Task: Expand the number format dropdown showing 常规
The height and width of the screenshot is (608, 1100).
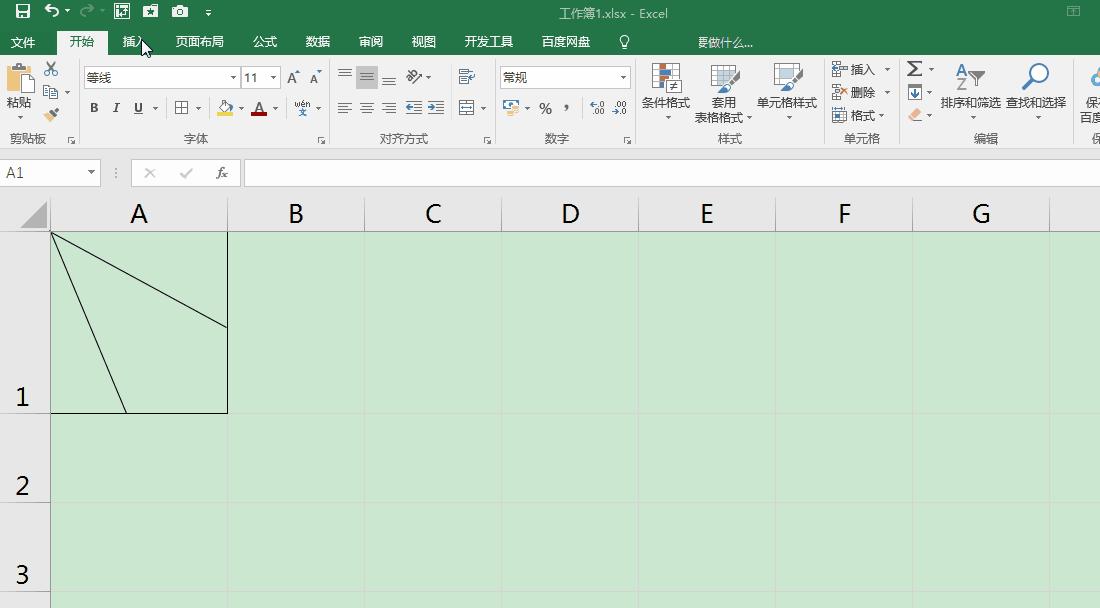Action: click(x=622, y=77)
